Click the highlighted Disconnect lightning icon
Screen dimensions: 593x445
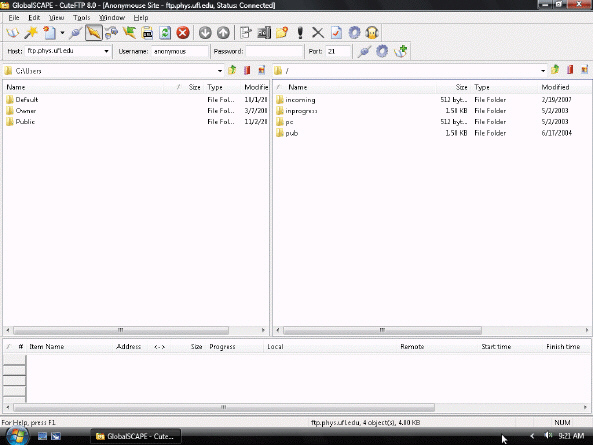[x=94, y=33]
